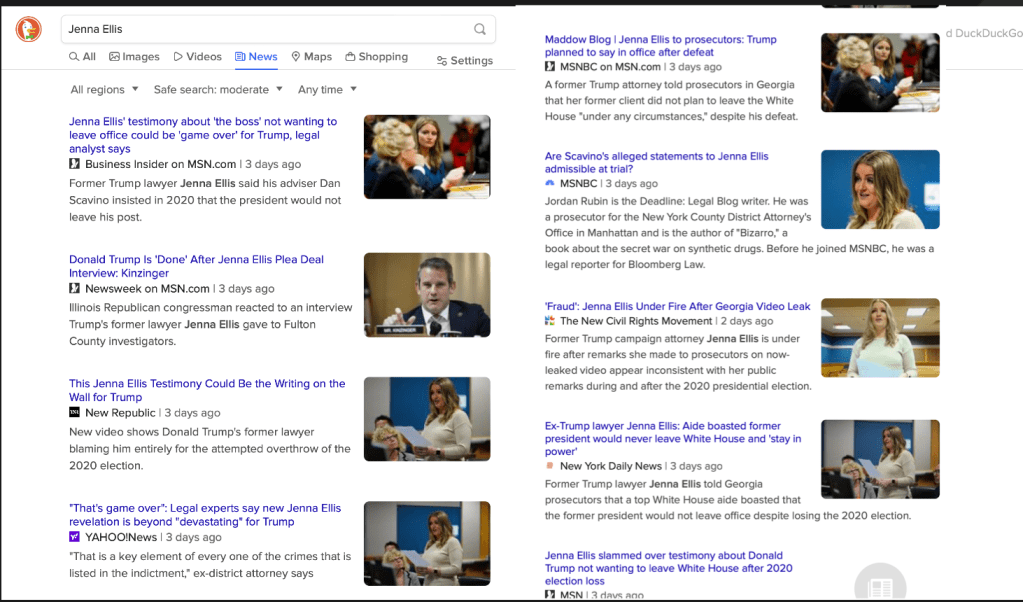Click the Yahoo News source icon

click(74, 537)
